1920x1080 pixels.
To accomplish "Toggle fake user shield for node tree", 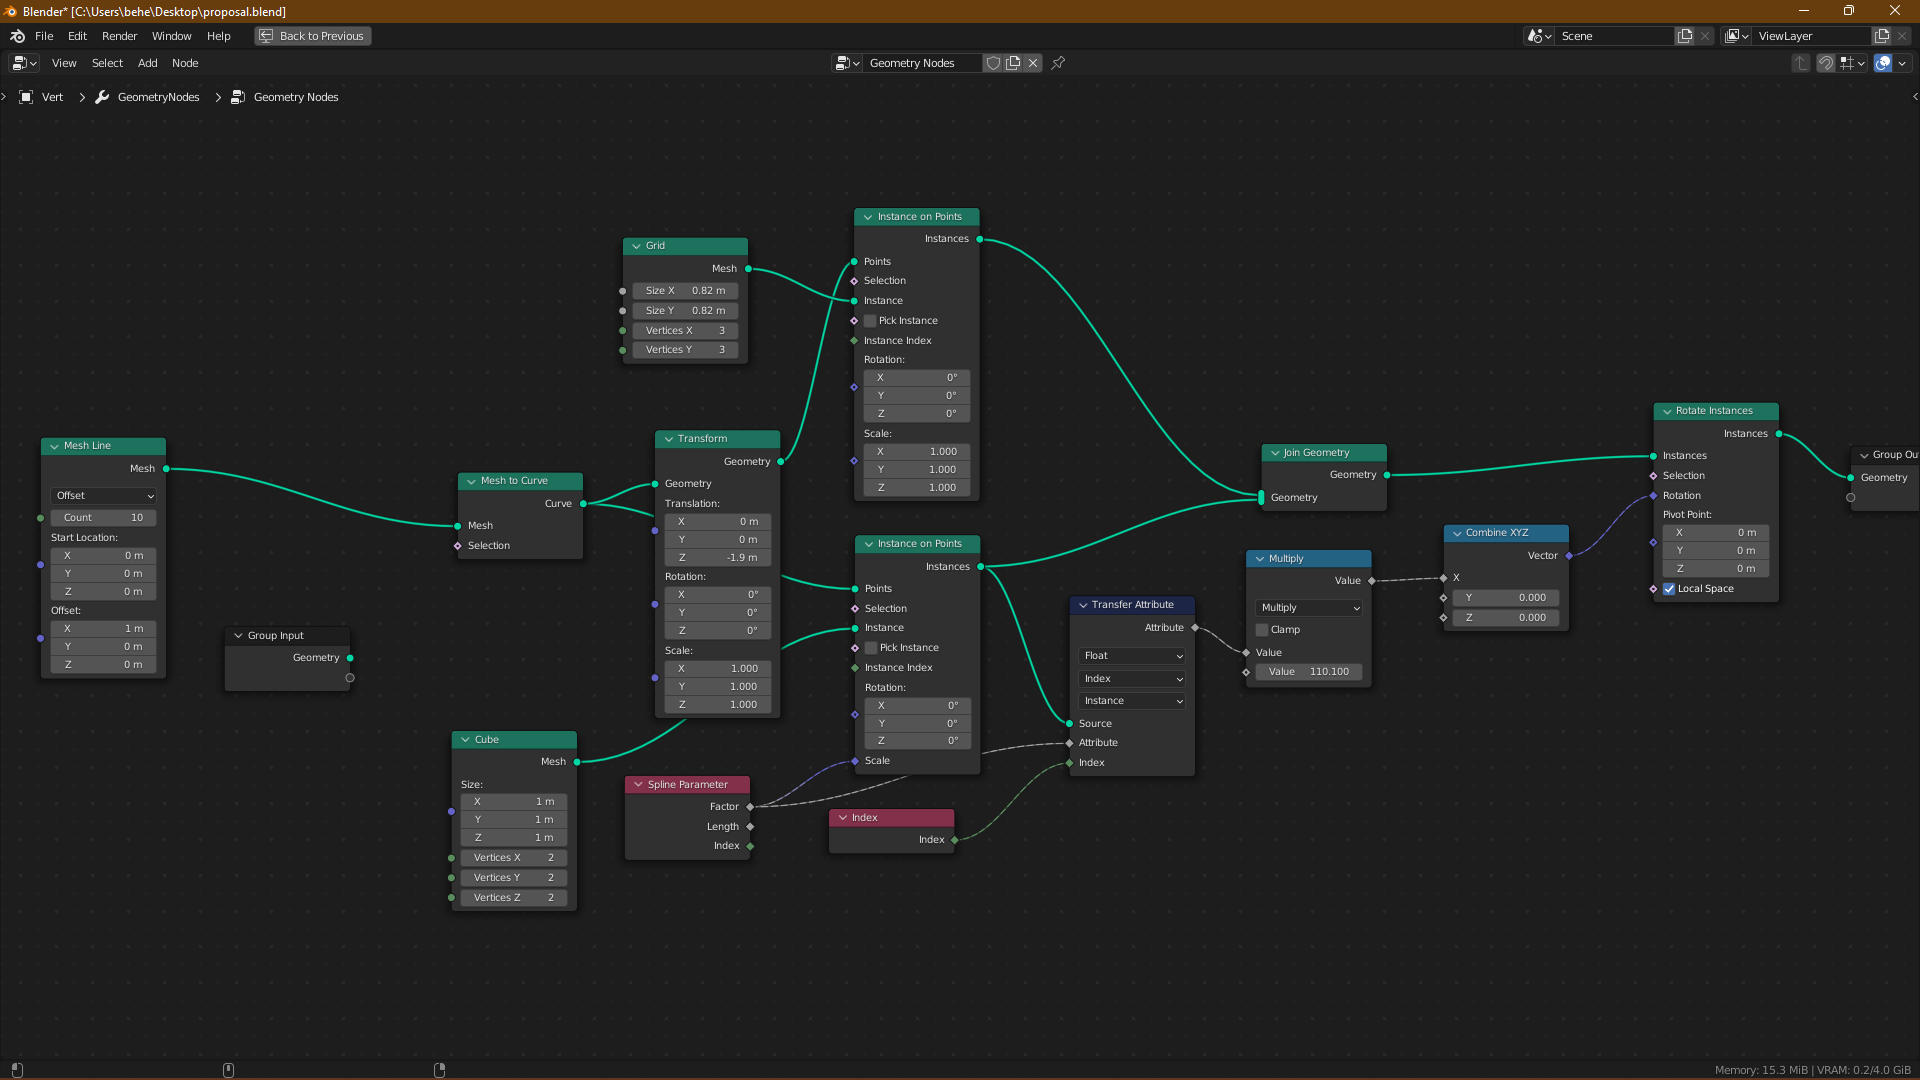I will point(993,63).
